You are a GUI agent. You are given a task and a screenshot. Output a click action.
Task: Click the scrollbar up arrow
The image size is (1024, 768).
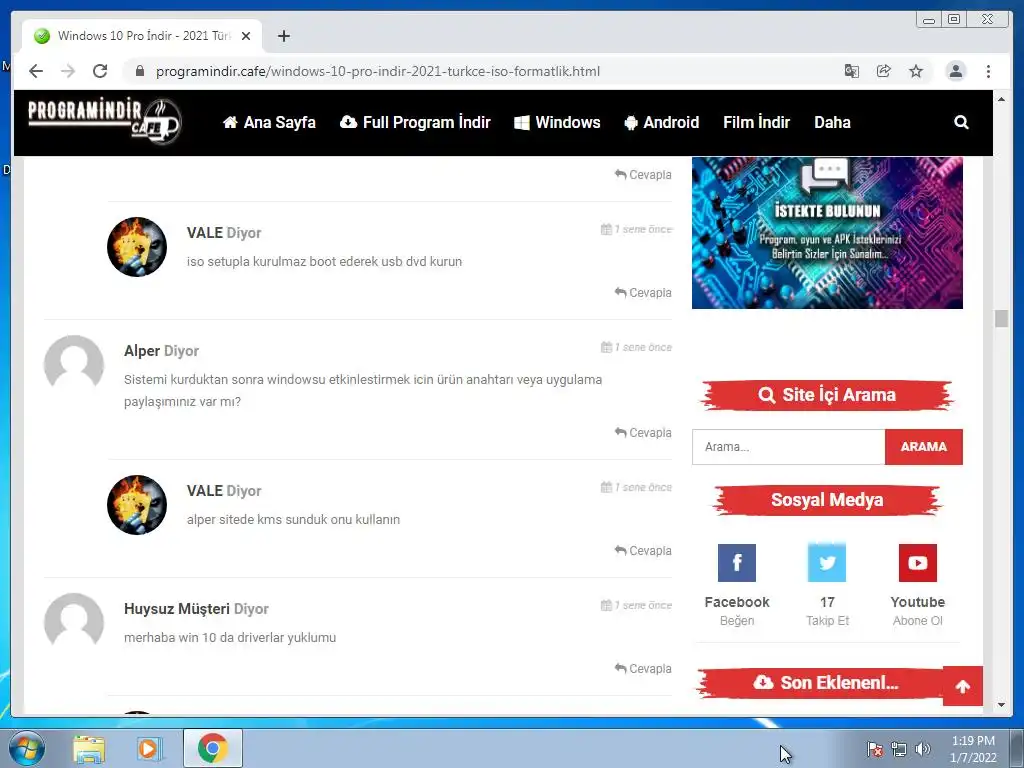pos(1001,99)
